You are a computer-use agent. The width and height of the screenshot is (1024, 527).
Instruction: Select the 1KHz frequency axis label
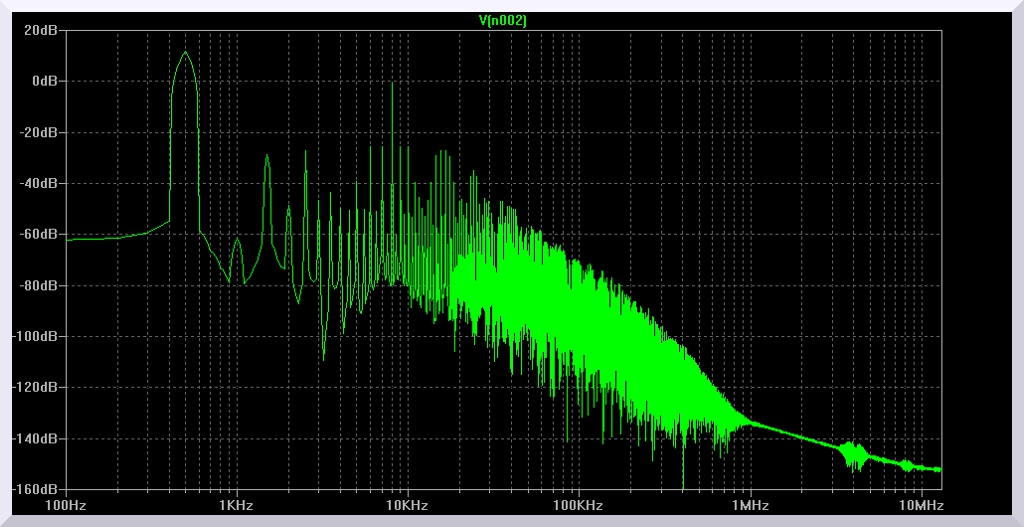(236, 506)
